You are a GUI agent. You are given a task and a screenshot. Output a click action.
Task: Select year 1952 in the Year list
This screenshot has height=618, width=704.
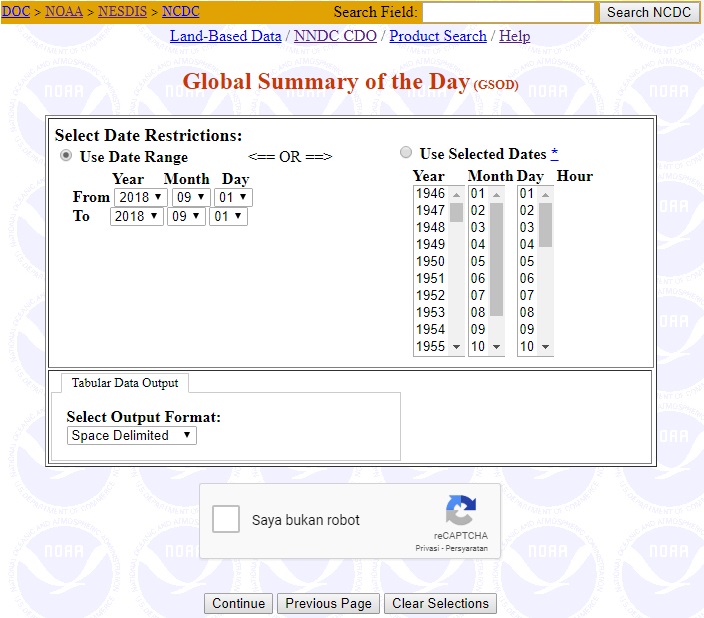(431, 296)
